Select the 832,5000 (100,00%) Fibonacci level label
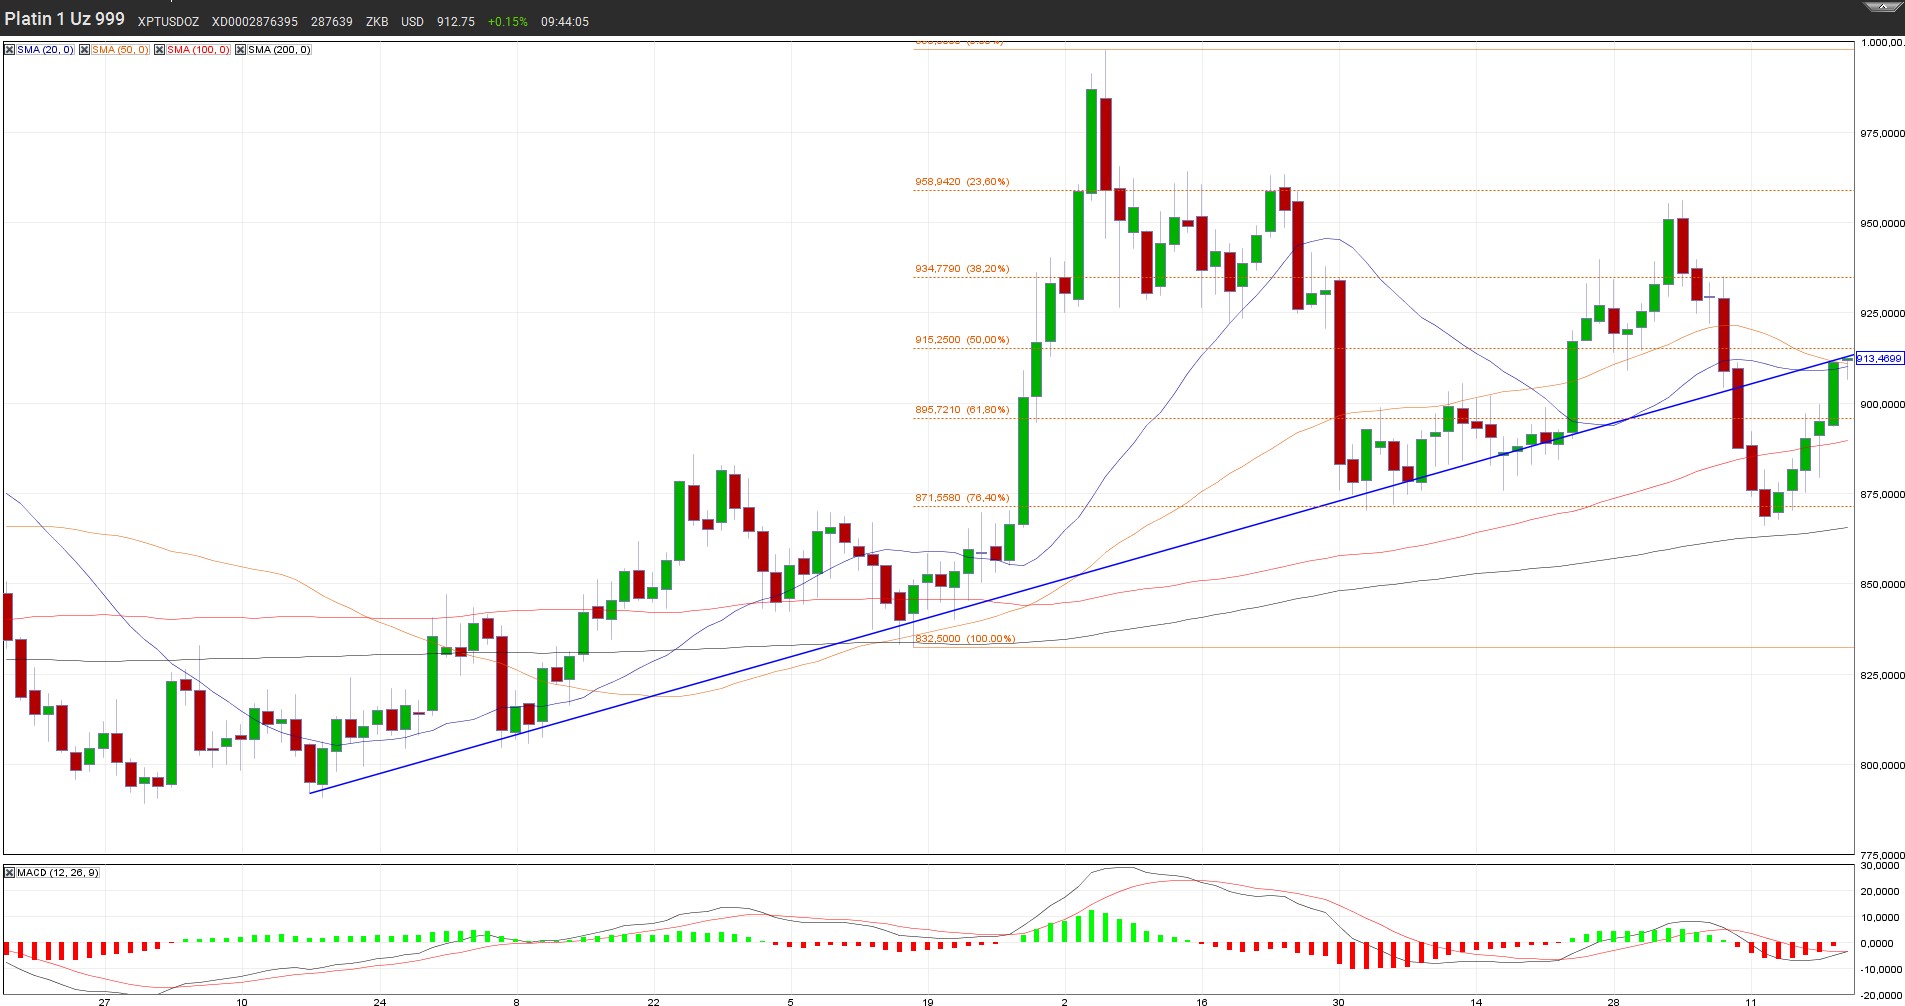This screenshot has height=1006, width=1905. [965, 639]
